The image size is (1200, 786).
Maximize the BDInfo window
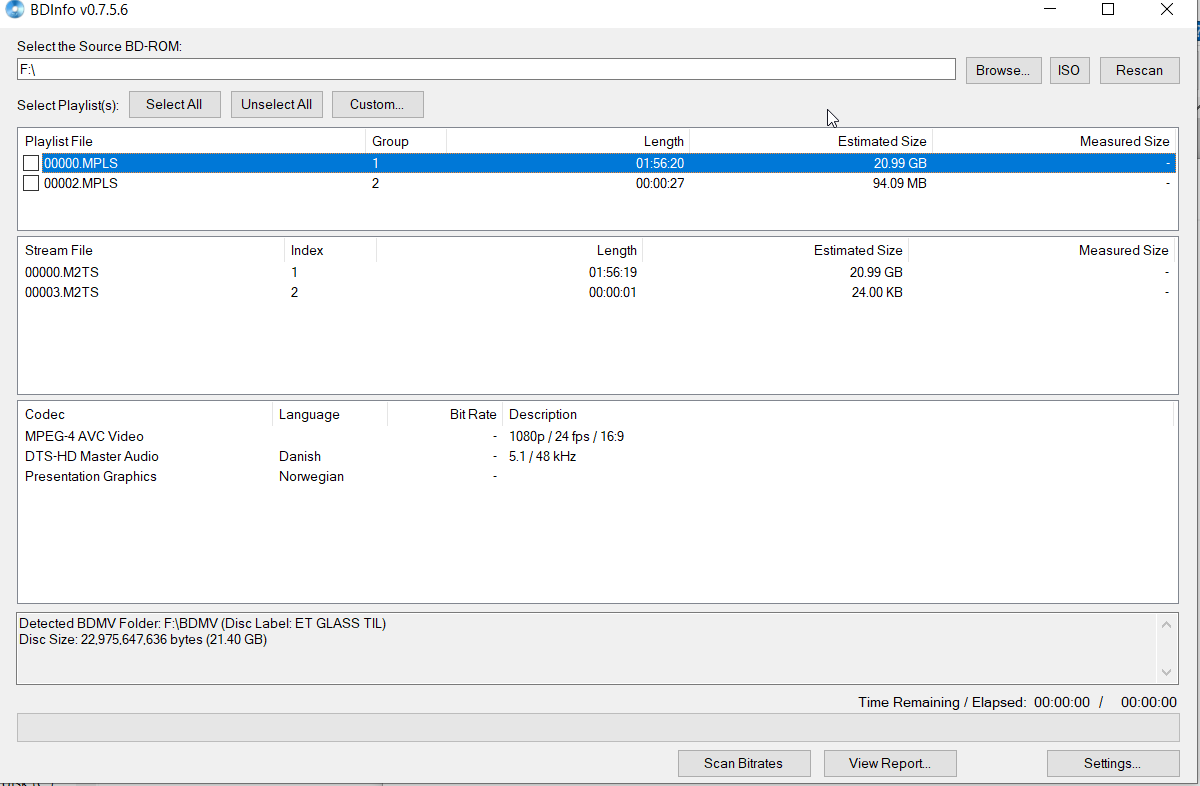click(x=1108, y=9)
